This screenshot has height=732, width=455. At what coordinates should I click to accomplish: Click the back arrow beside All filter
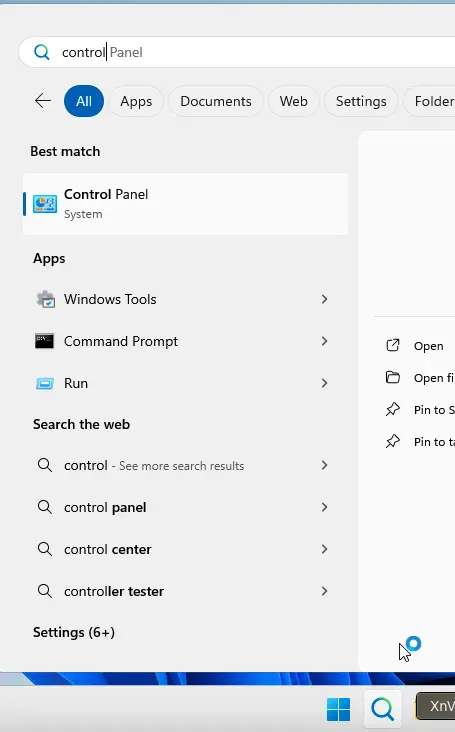(x=43, y=101)
